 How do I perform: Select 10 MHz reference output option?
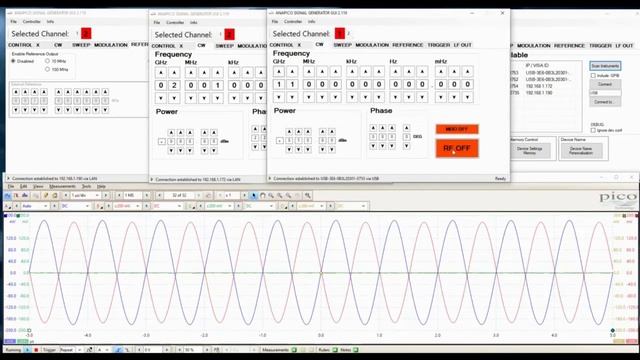(47, 61)
